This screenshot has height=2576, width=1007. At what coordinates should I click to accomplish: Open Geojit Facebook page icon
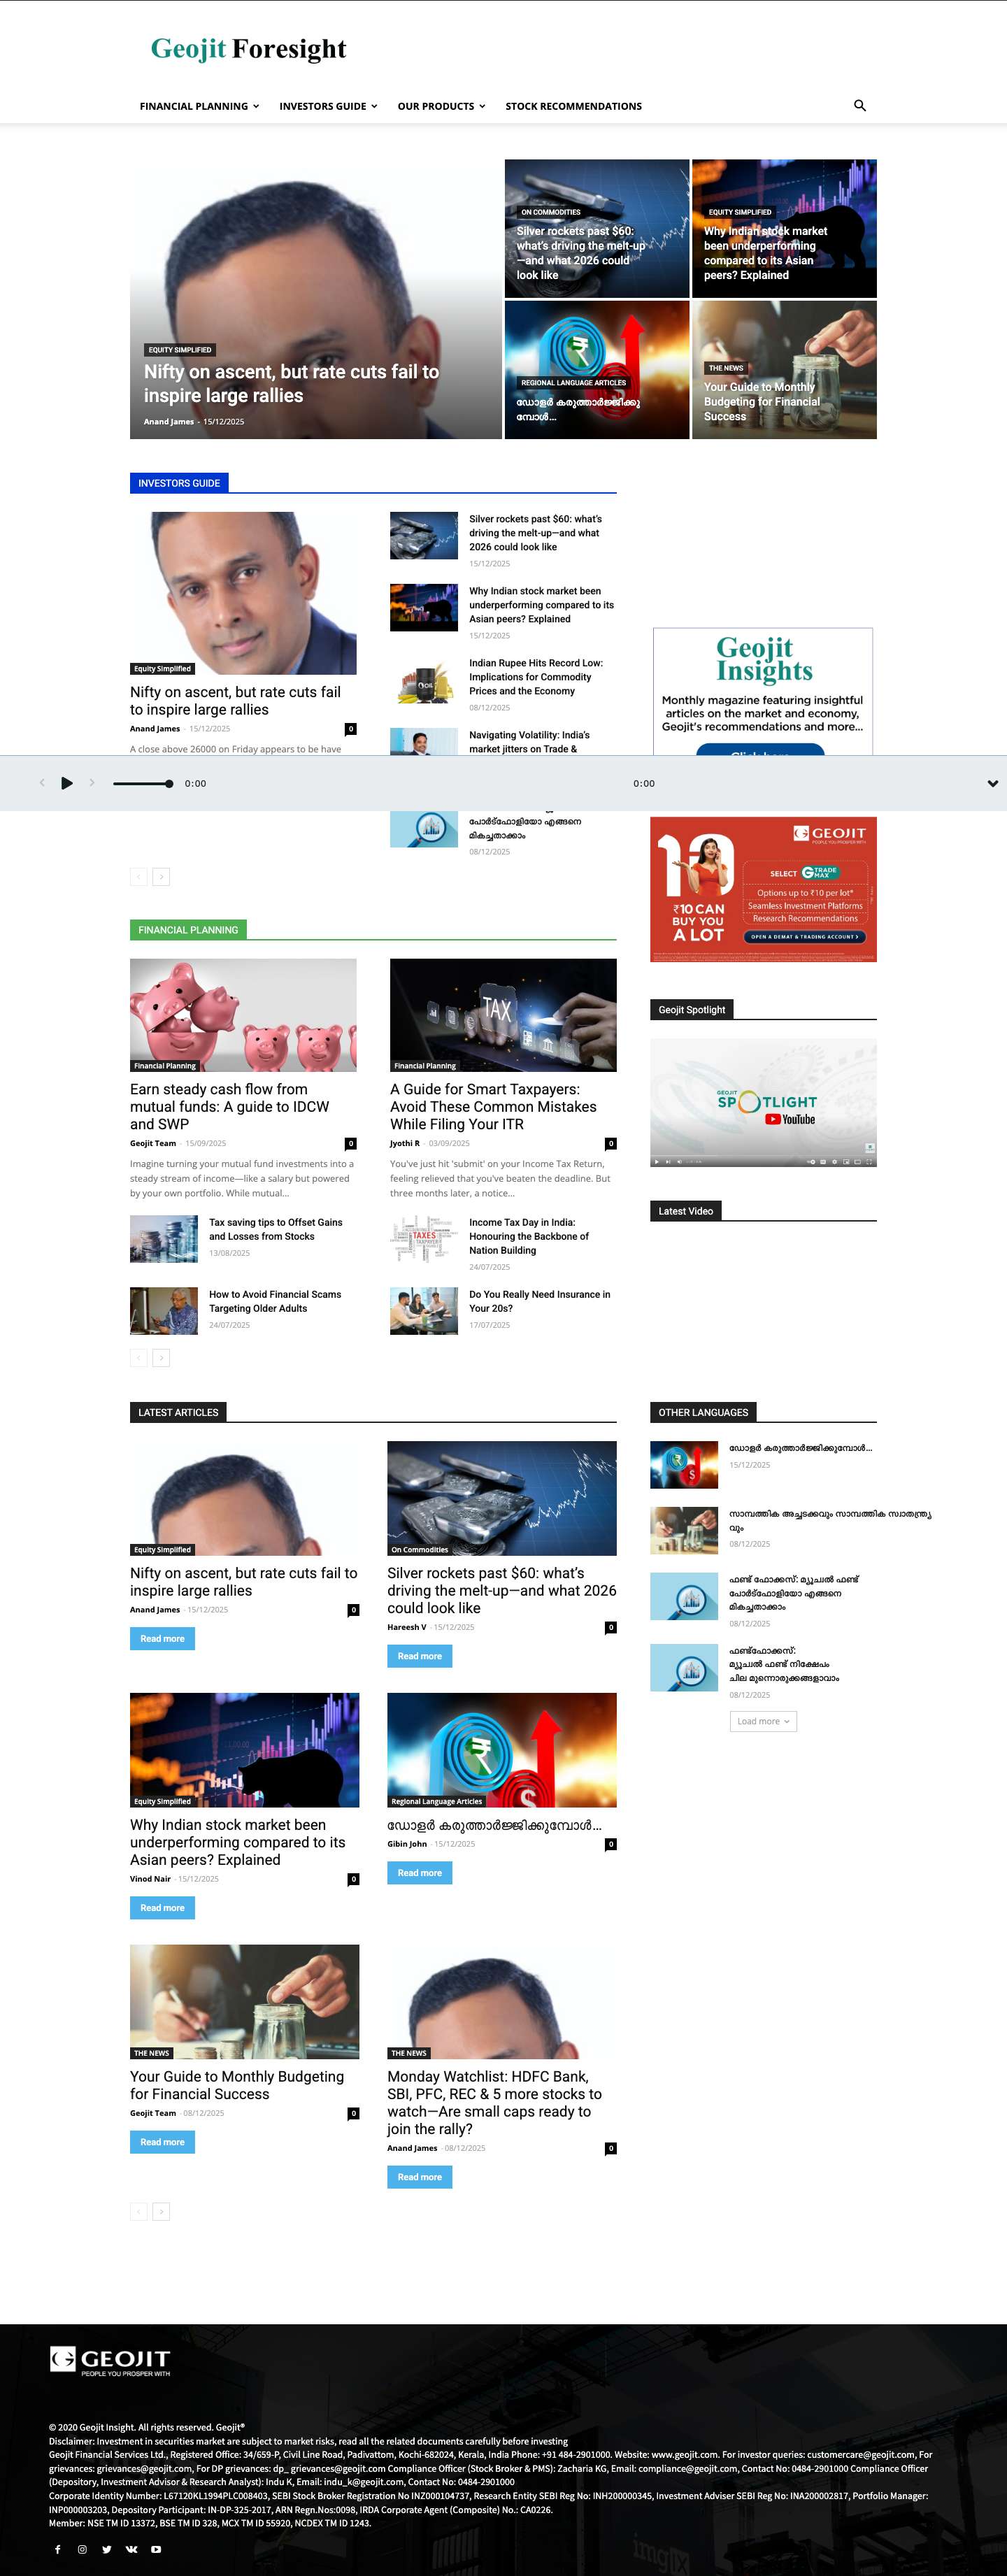click(x=57, y=2549)
